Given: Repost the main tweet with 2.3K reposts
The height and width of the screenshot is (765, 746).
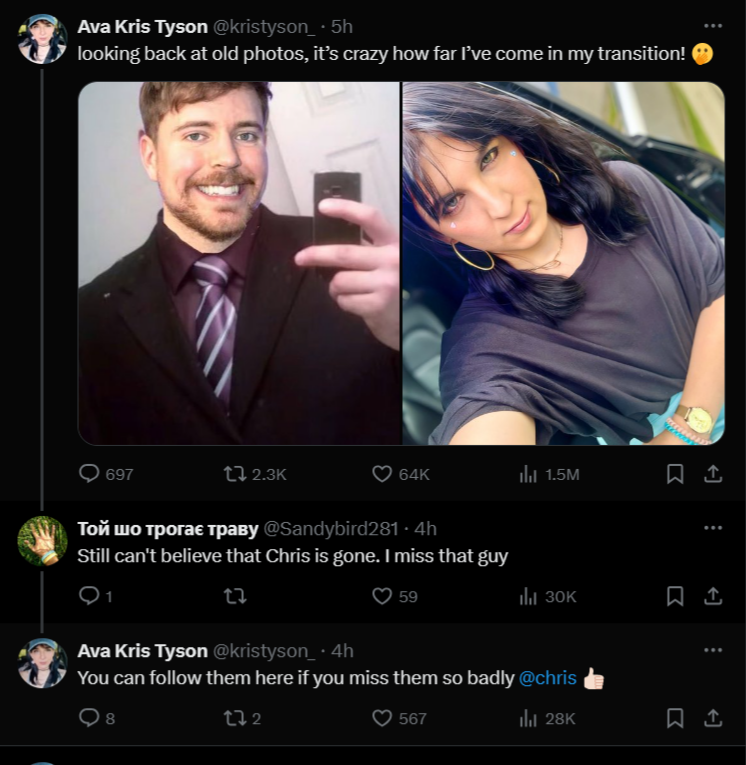Looking at the screenshot, I should point(255,474).
